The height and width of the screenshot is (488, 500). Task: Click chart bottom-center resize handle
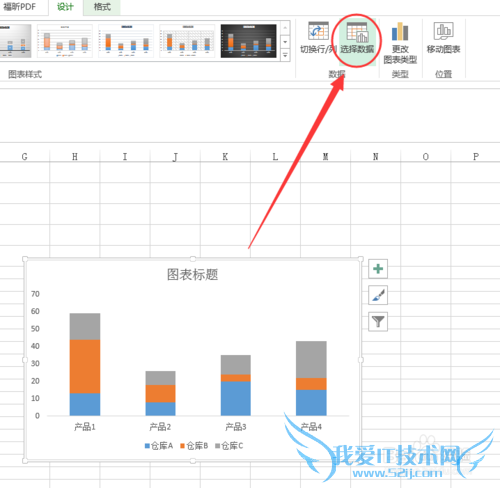pyautogui.click(x=193, y=461)
